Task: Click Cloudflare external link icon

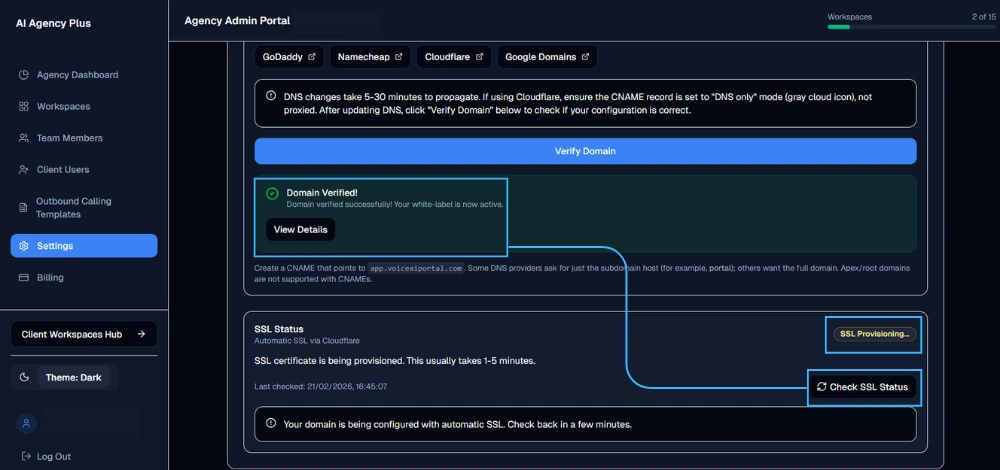Action: click(x=480, y=57)
